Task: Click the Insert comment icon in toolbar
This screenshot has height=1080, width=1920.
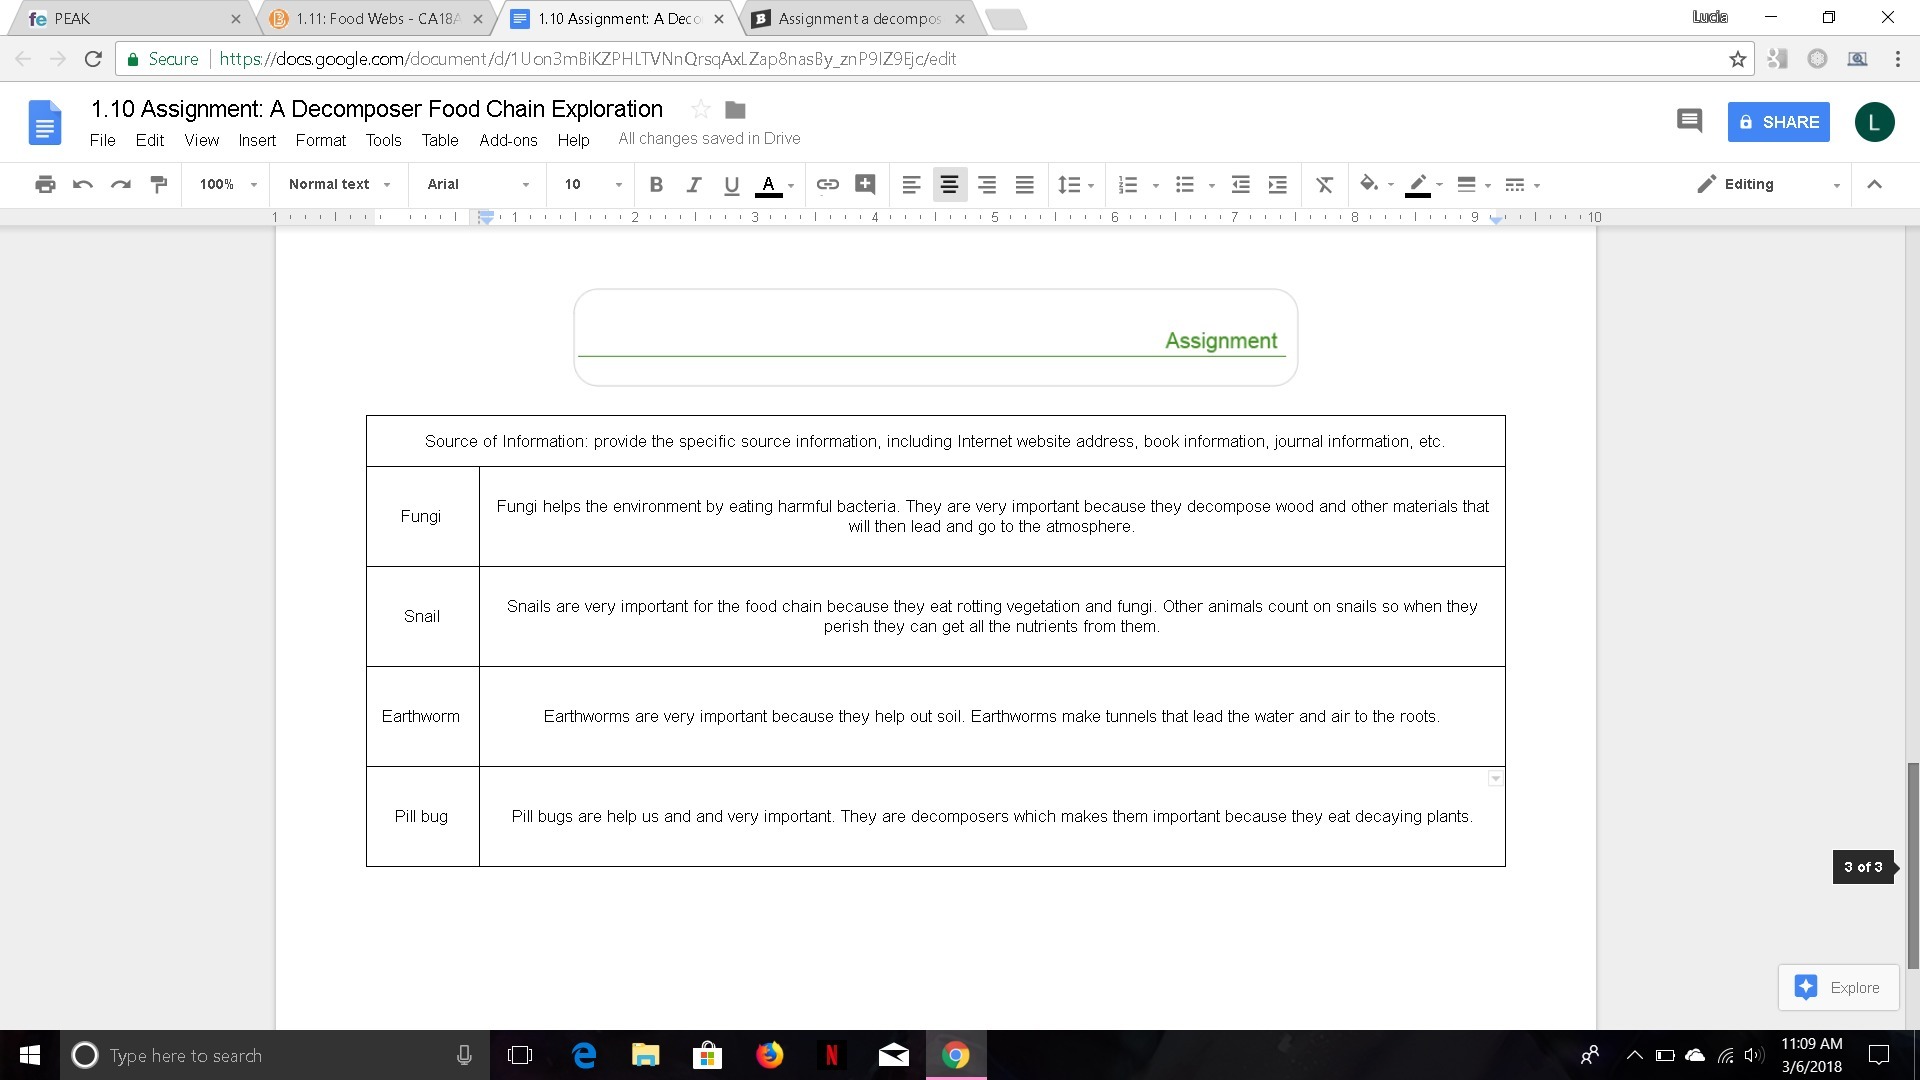Action: click(x=865, y=184)
